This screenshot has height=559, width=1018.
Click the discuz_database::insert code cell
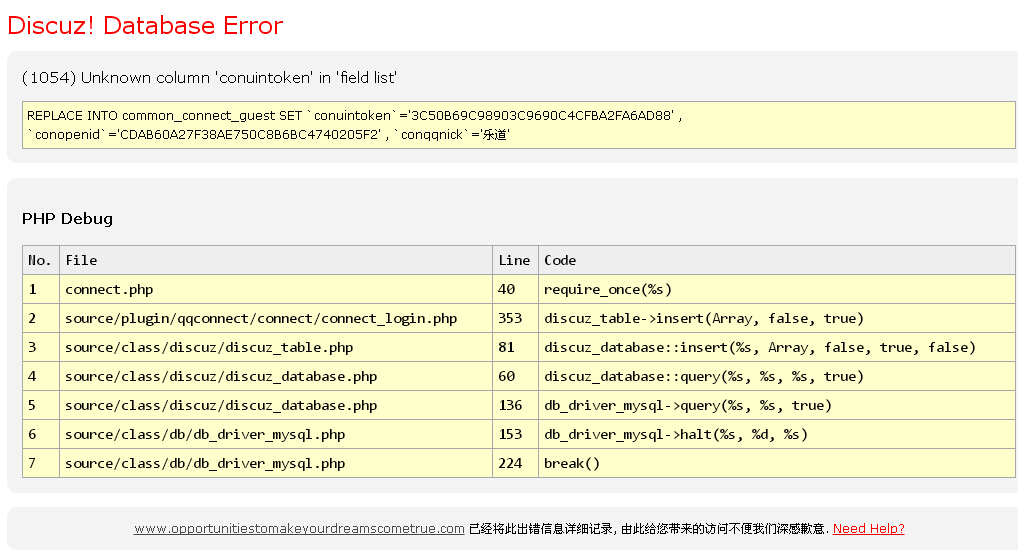776,347
